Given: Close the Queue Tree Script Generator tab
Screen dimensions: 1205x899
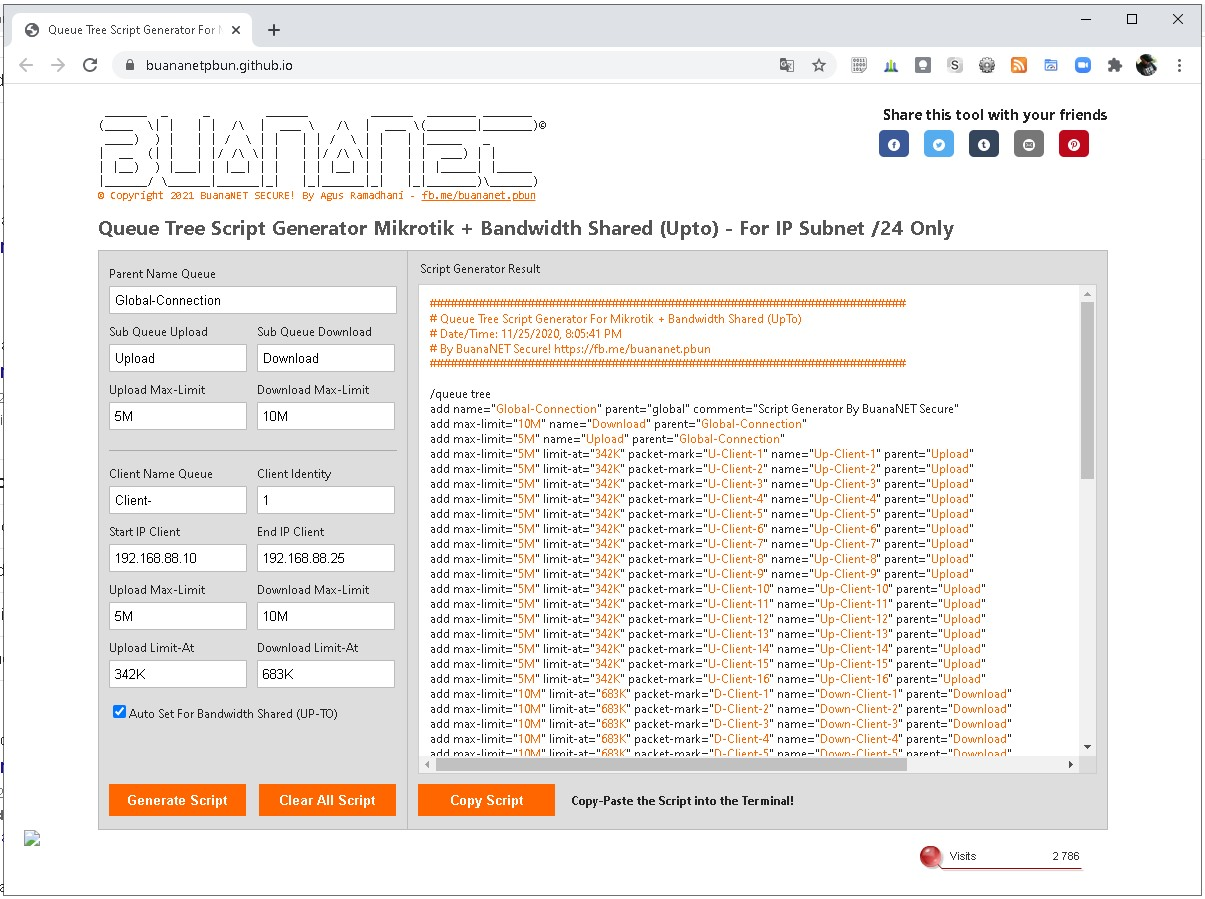Looking at the screenshot, I should pyautogui.click(x=236, y=30).
